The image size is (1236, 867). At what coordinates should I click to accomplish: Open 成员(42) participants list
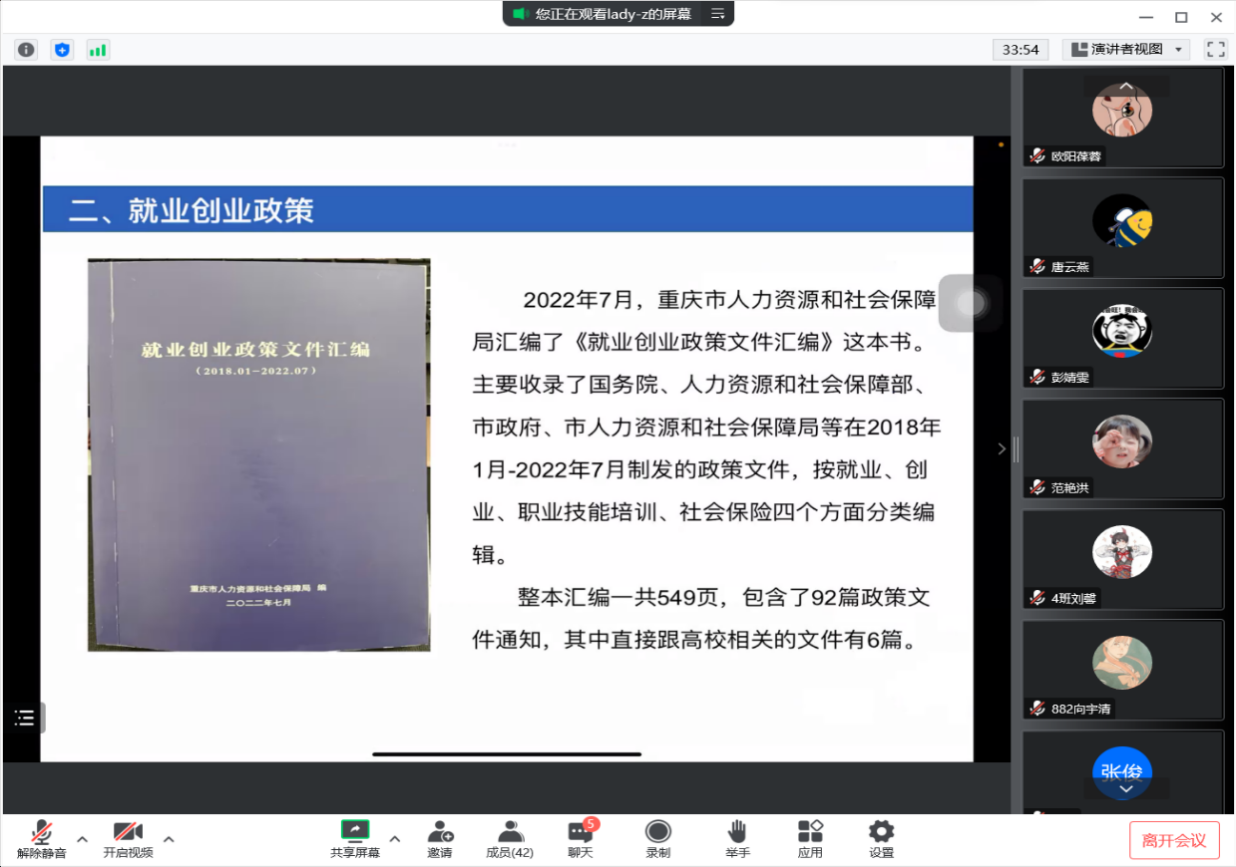(510, 838)
